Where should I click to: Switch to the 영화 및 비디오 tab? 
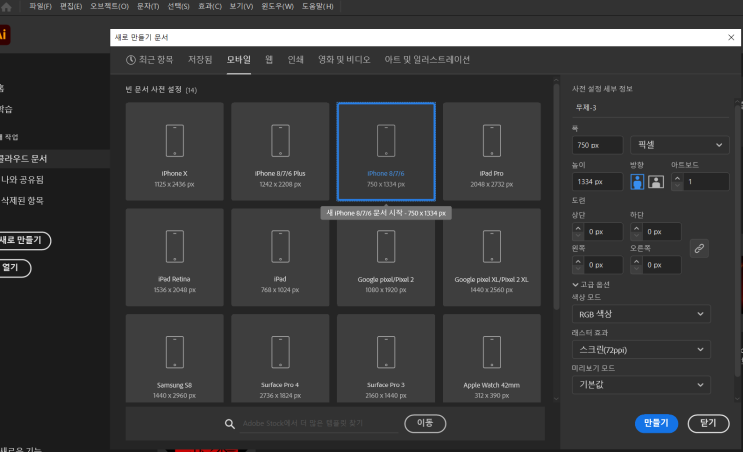tap(344, 60)
